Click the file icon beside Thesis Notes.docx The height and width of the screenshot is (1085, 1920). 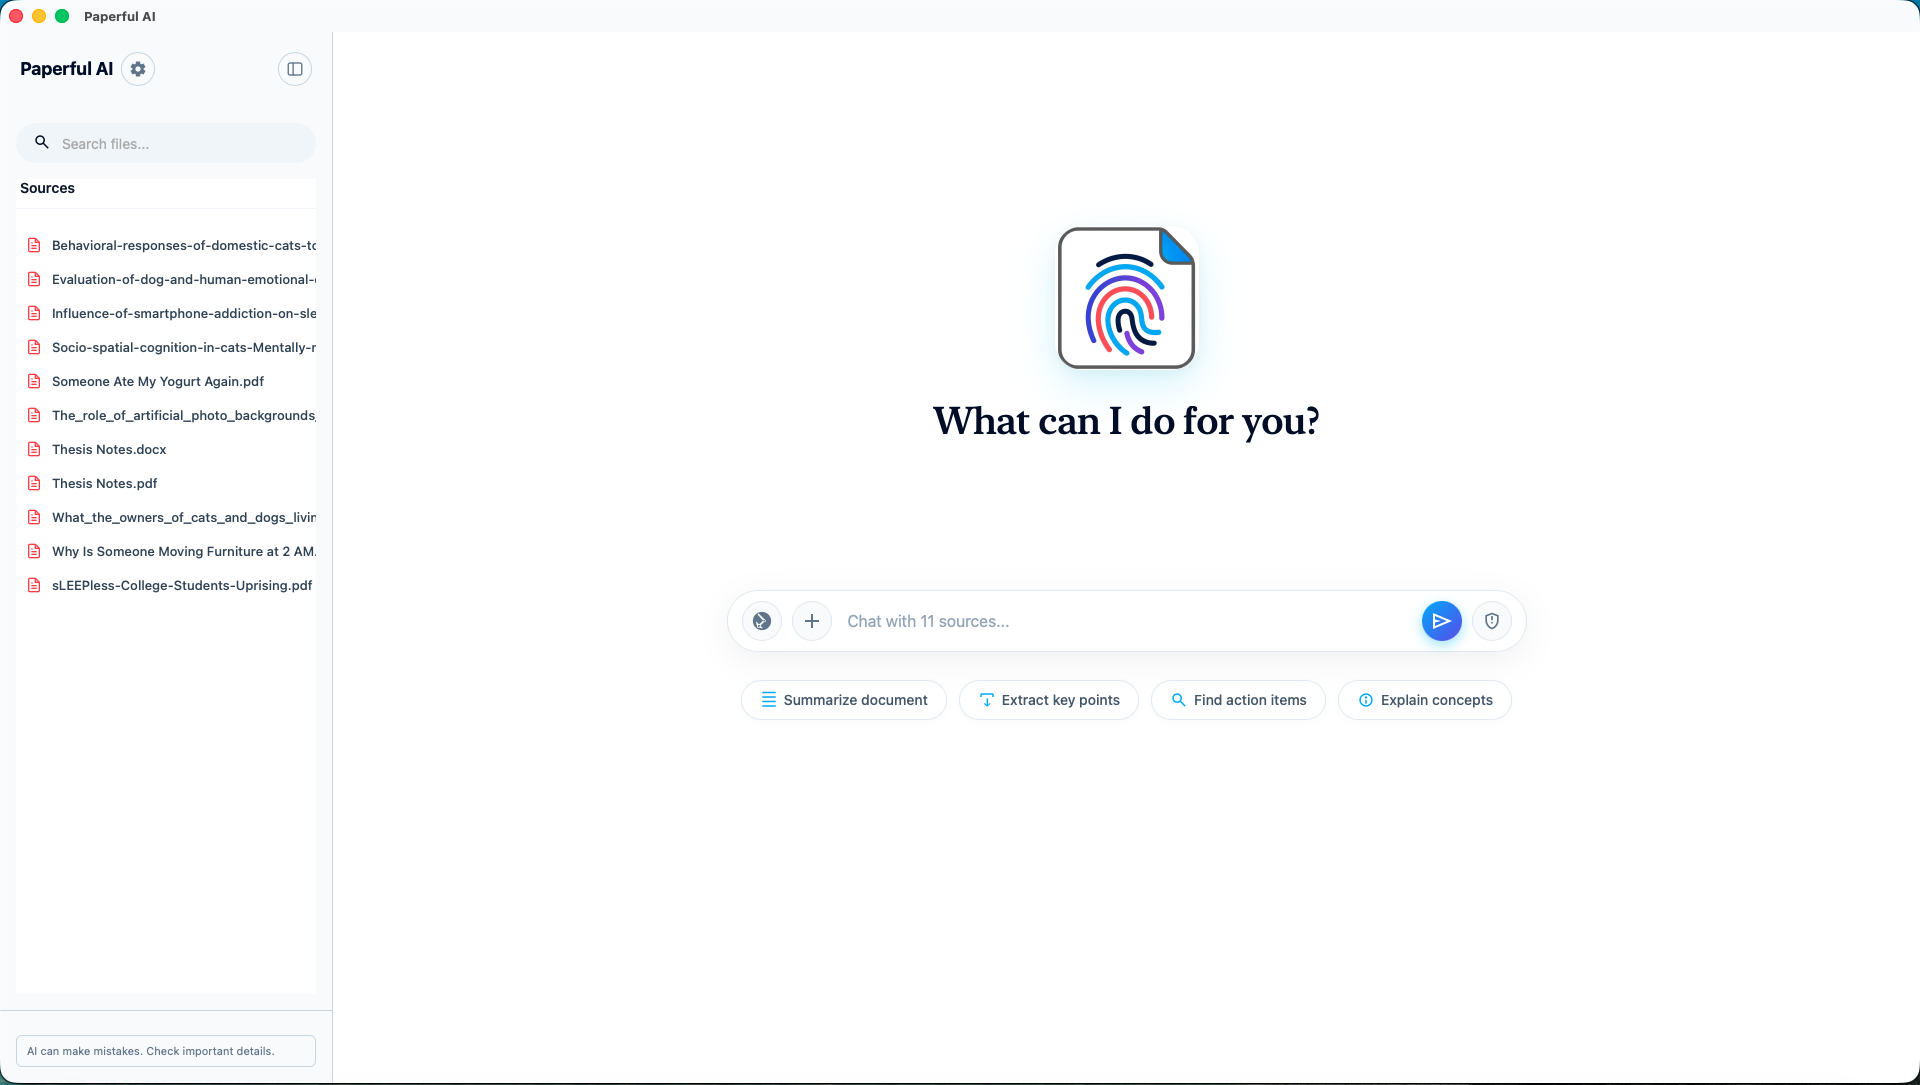pos(34,449)
